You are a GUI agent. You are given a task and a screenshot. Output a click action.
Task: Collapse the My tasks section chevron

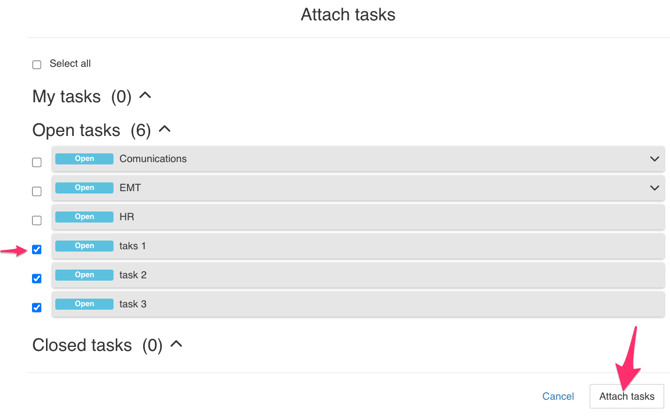click(146, 96)
